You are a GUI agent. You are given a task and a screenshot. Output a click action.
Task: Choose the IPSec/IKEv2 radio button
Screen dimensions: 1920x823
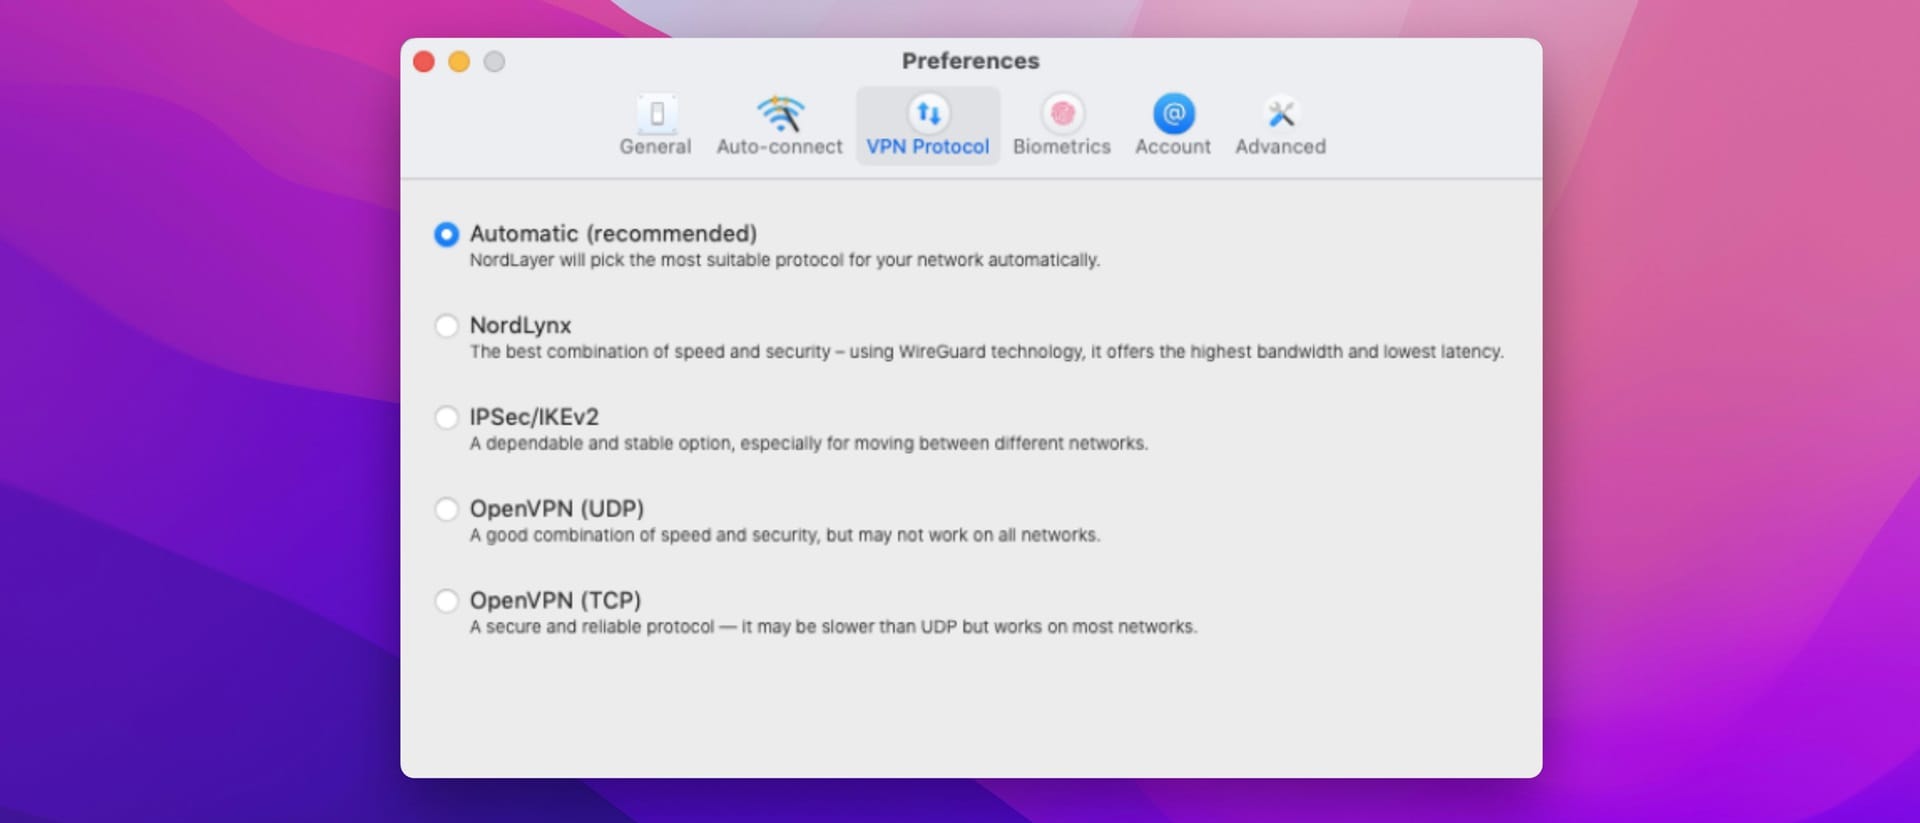446,417
